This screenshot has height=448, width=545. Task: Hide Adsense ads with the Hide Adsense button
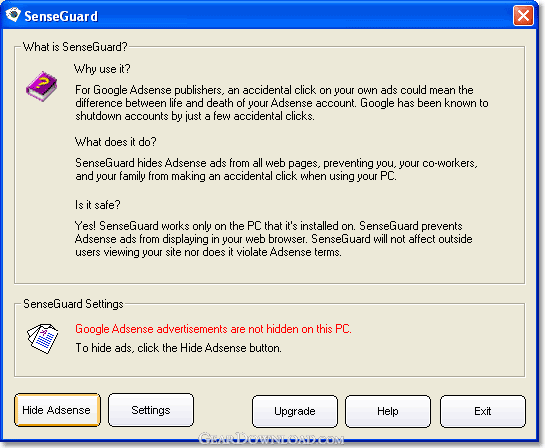coord(57,410)
